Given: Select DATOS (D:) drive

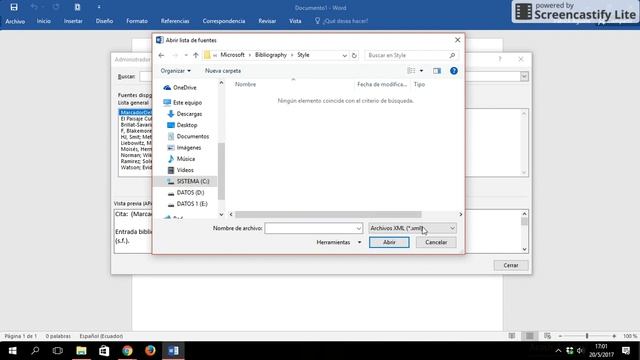Looking at the screenshot, I should pyautogui.click(x=186, y=192).
